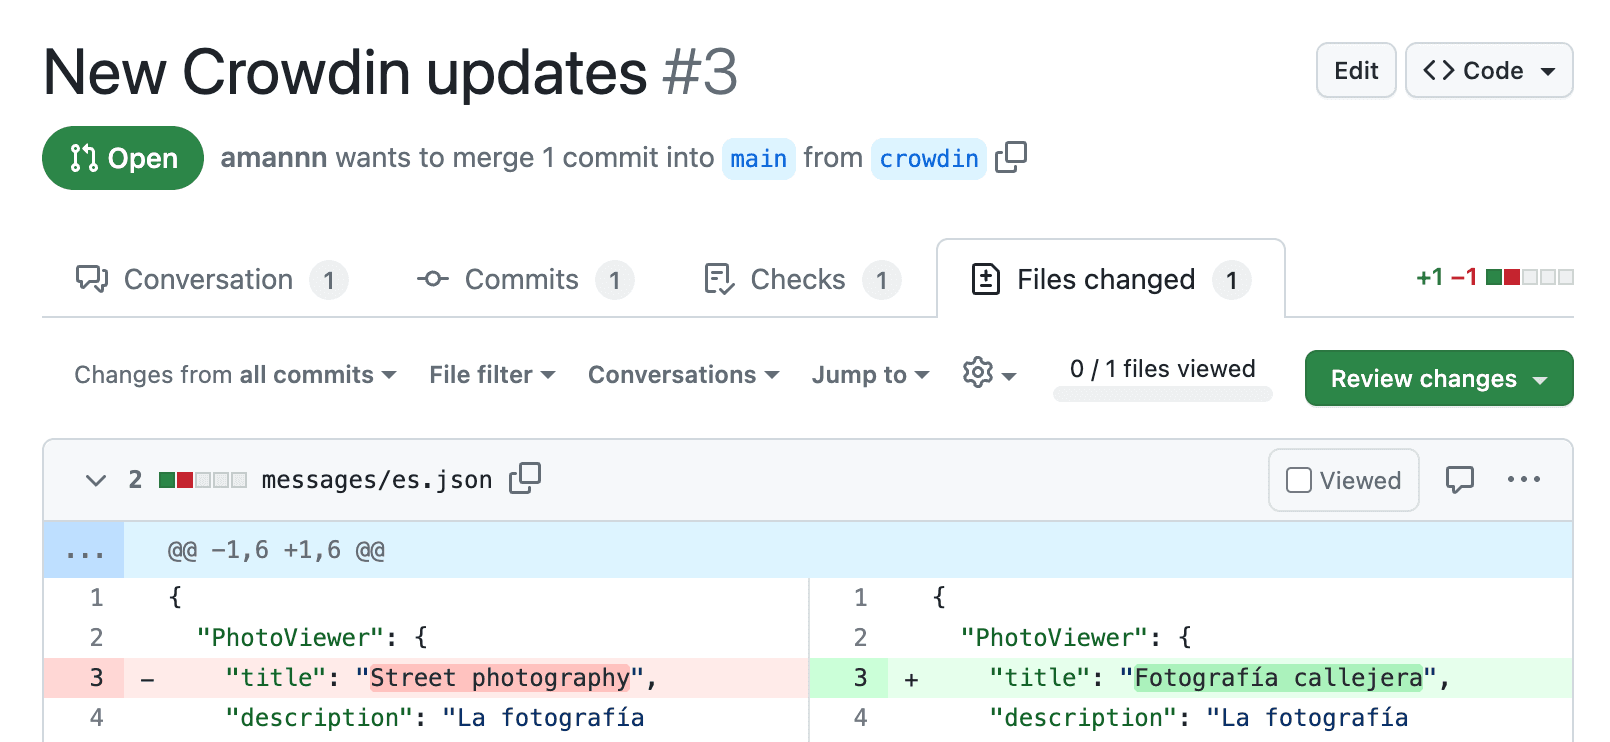Switch to the Commits tab
The image size is (1610, 742).
(x=524, y=280)
